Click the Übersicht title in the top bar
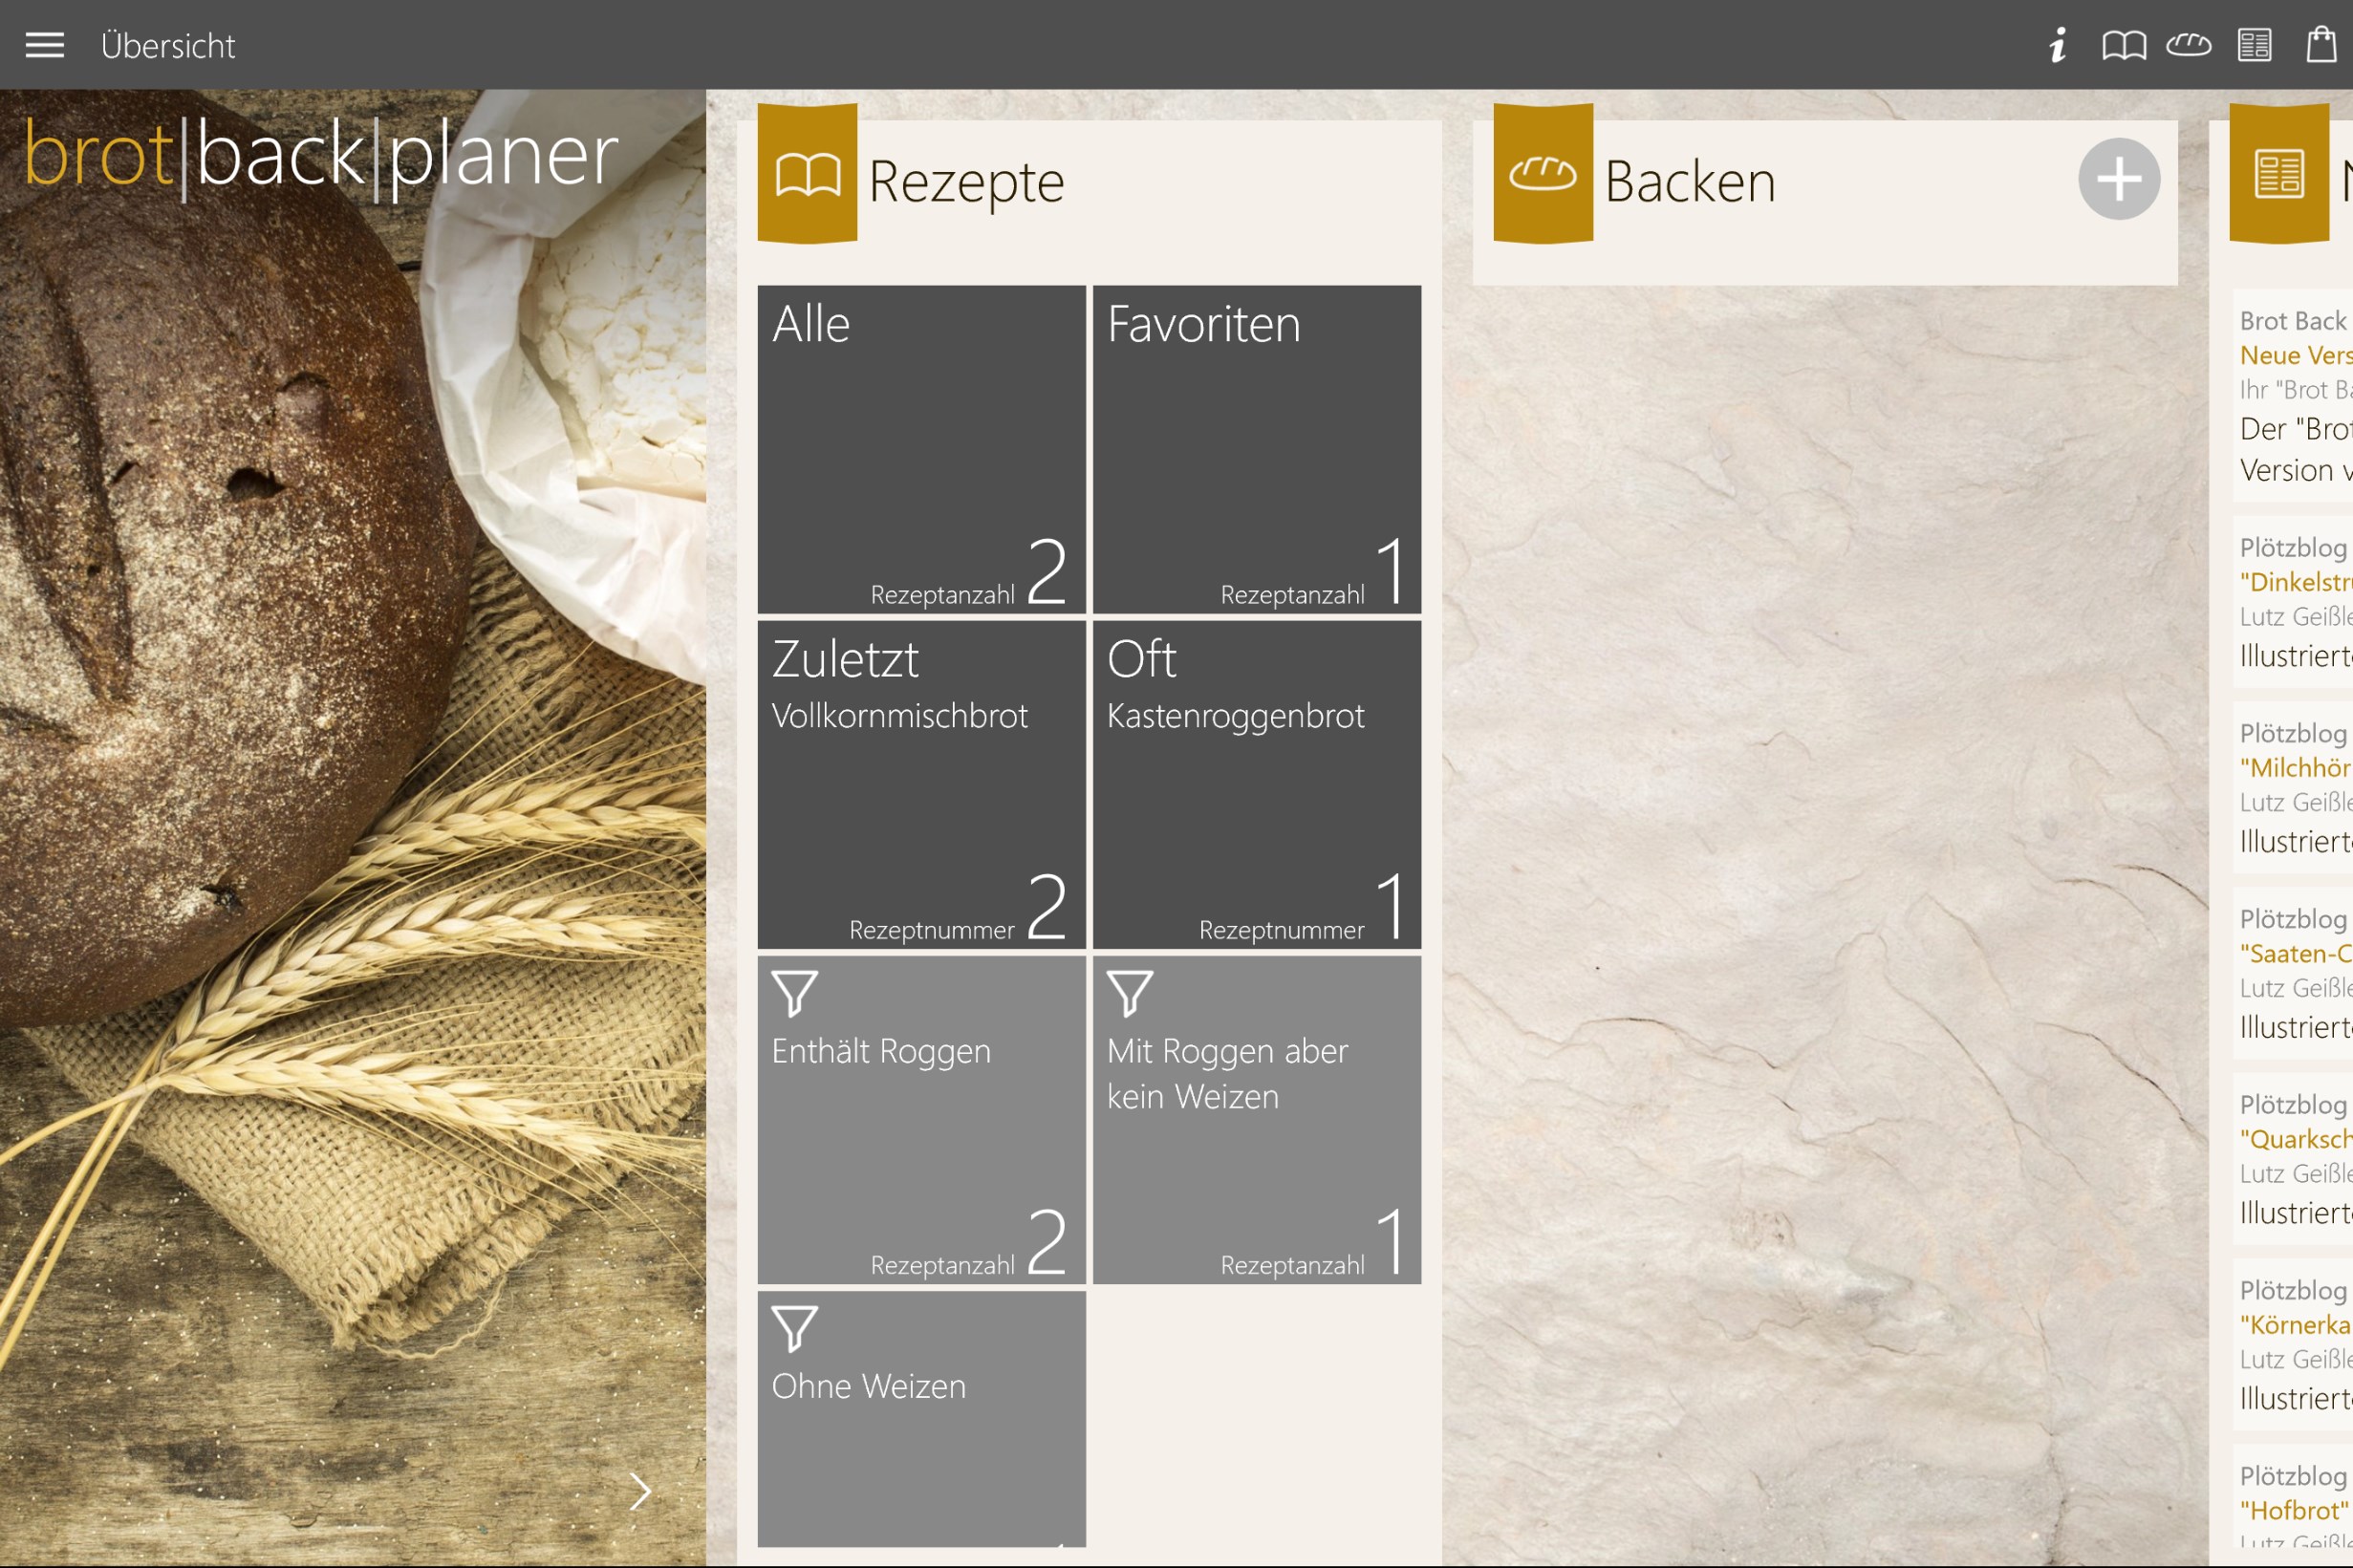Image resolution: width=2353 pixels, height=1568 pixels. pyautogui.click(x=167, y=44)
